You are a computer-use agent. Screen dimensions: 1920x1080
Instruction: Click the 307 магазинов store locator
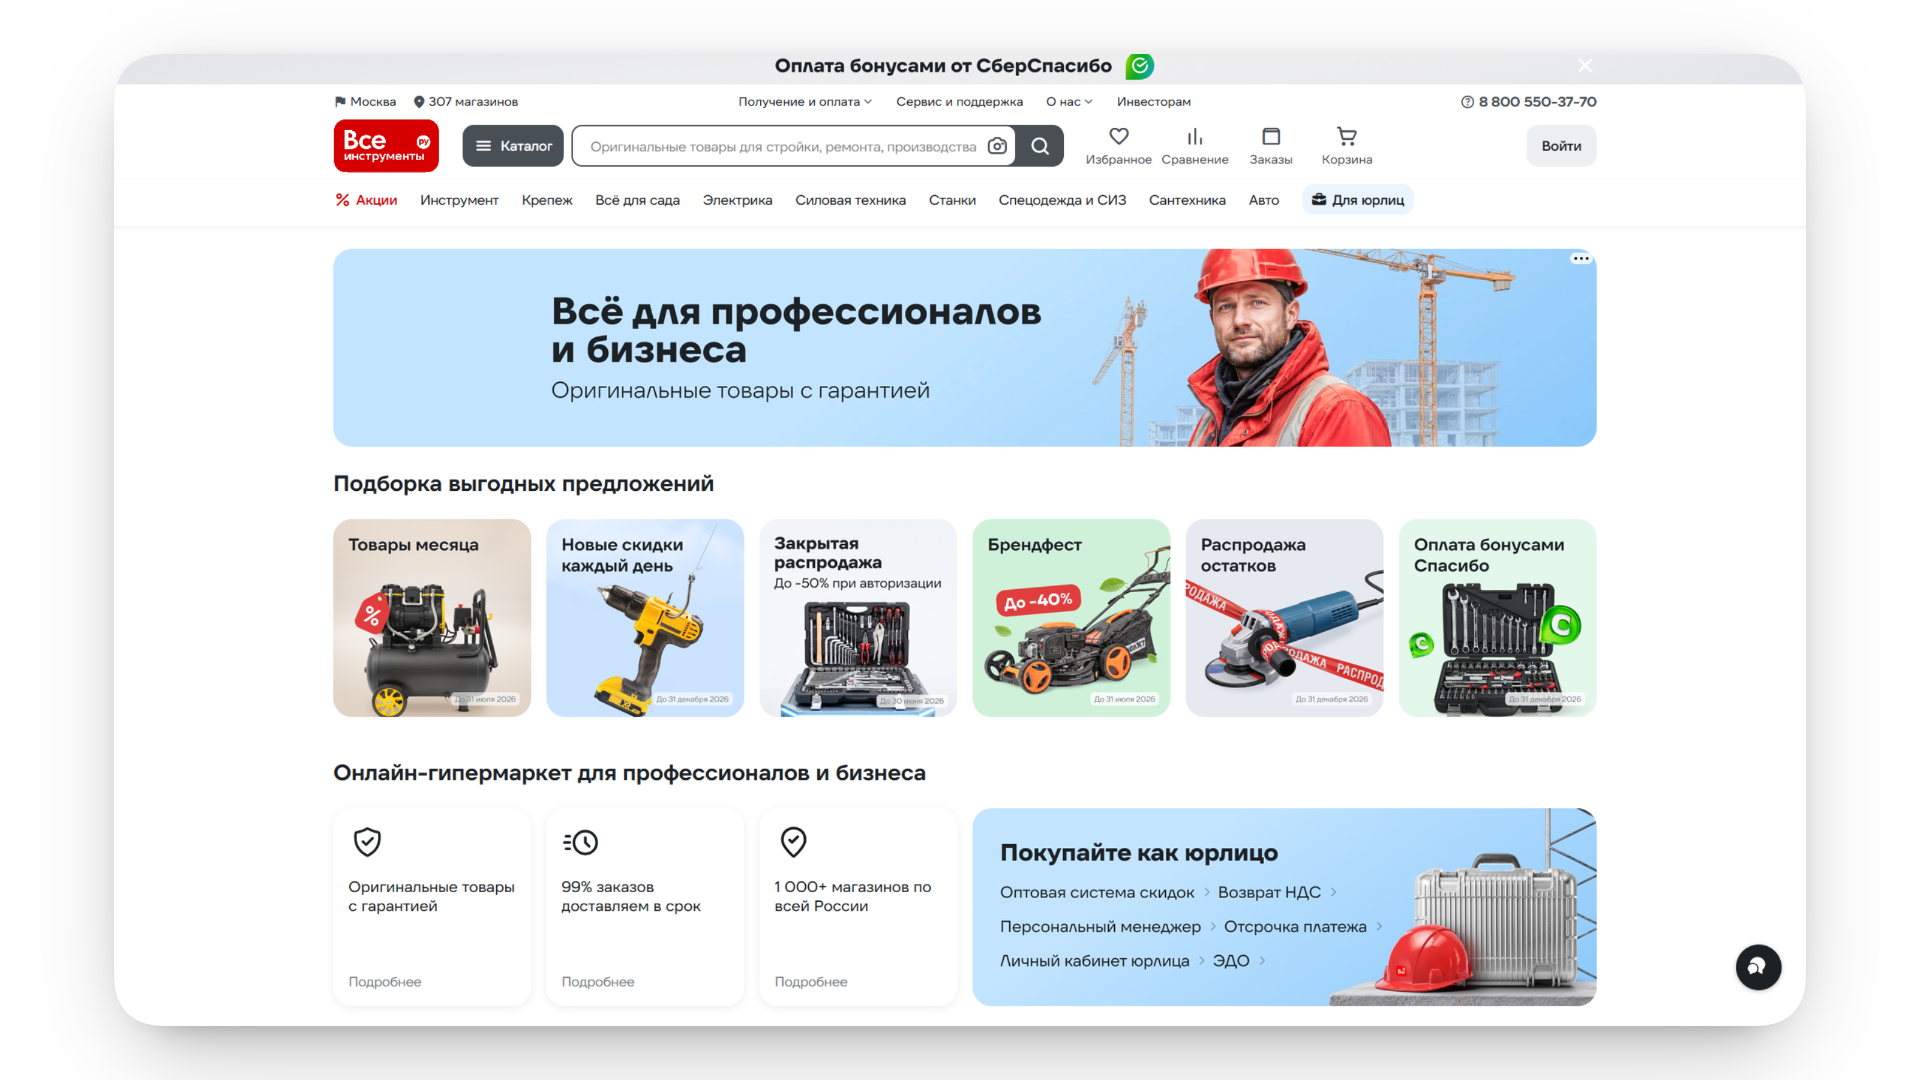click(x=466, y=102)
